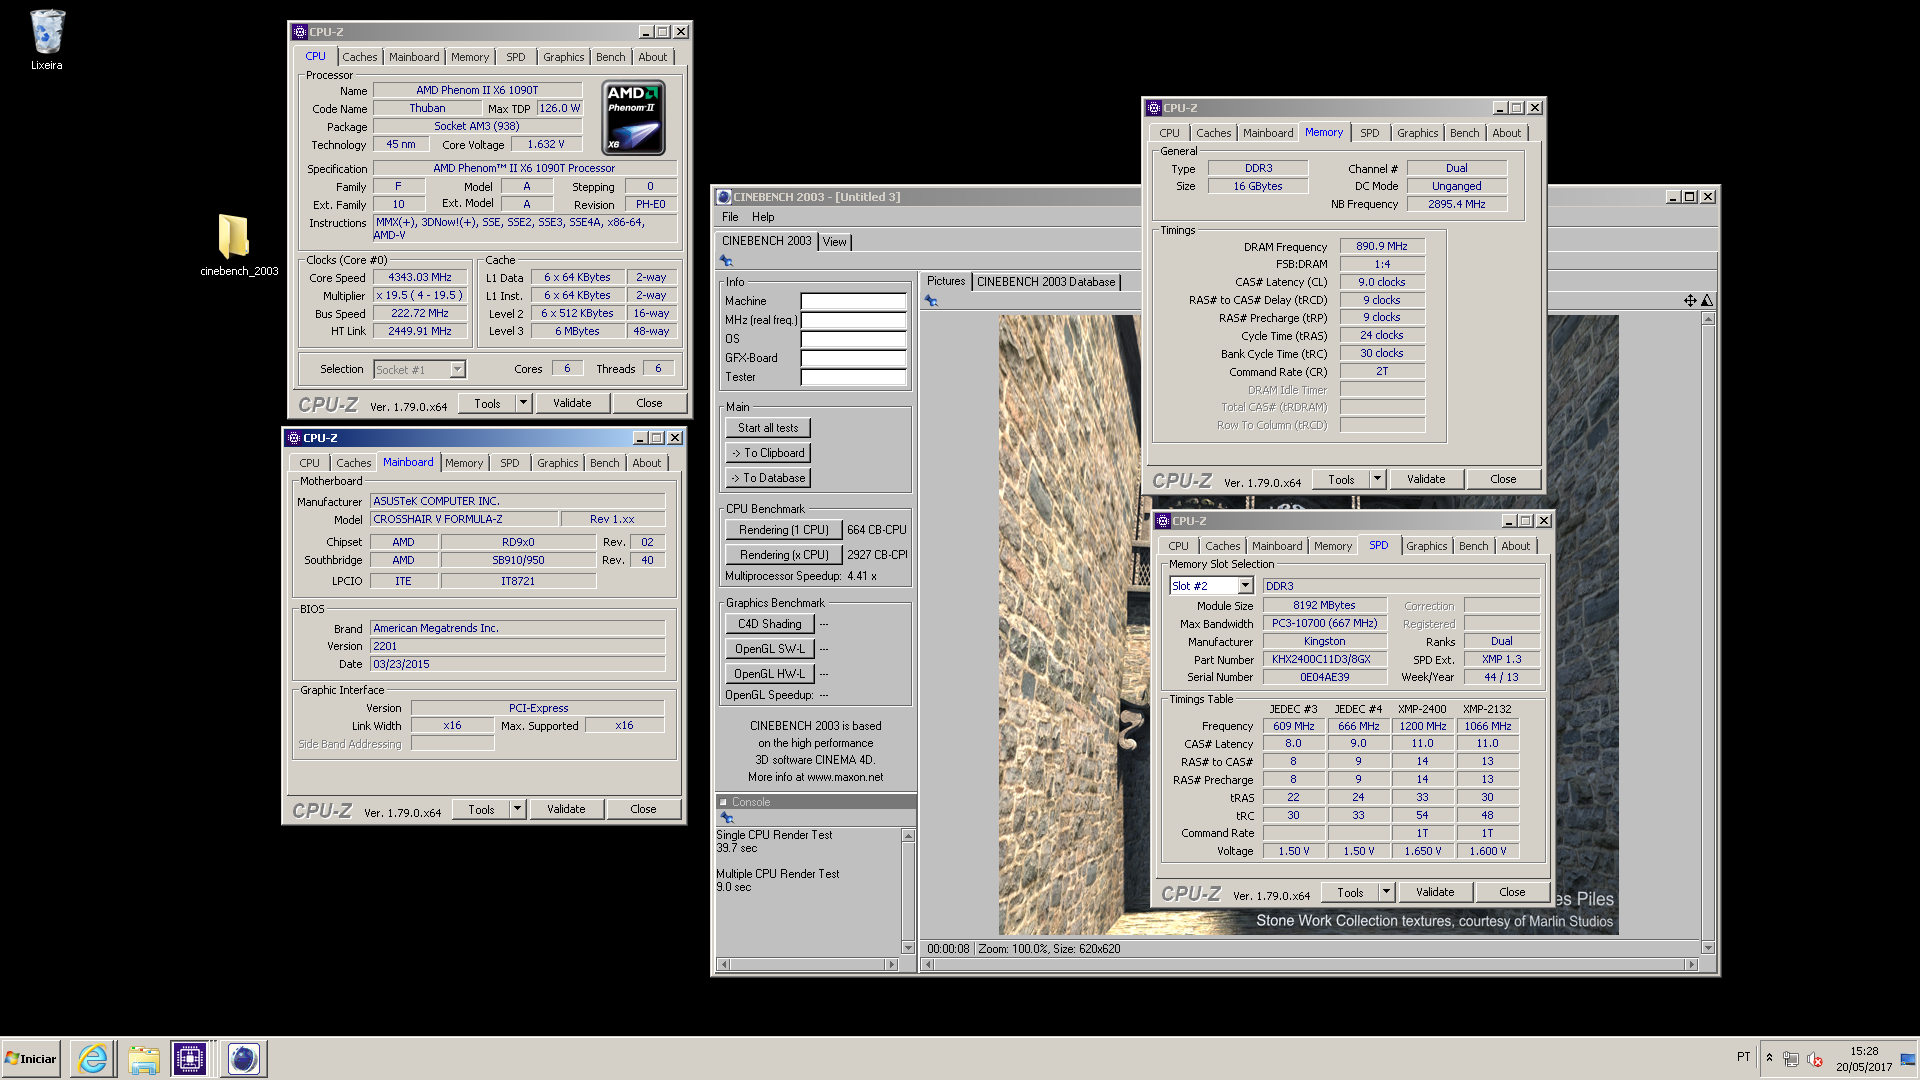Viewport: 1920px width, 1080px height.
Task: Expand the Slot #2 memory slot dropdown
Action: [1245, 586]
